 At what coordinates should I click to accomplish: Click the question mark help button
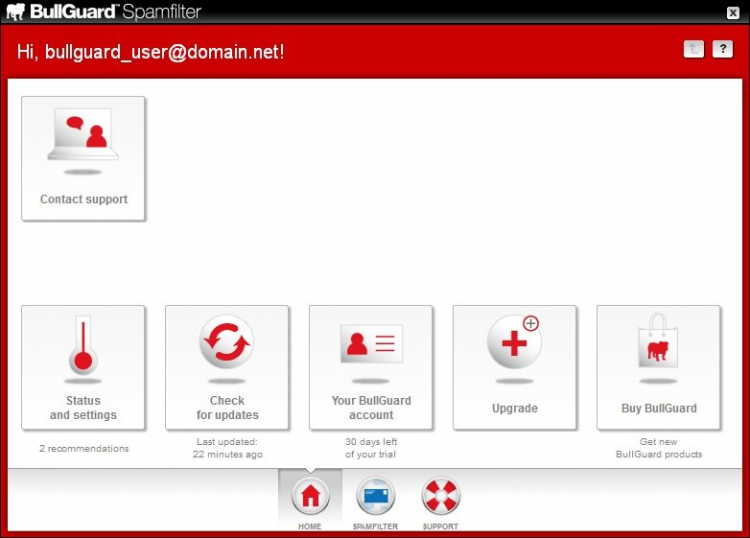(722, 49)
